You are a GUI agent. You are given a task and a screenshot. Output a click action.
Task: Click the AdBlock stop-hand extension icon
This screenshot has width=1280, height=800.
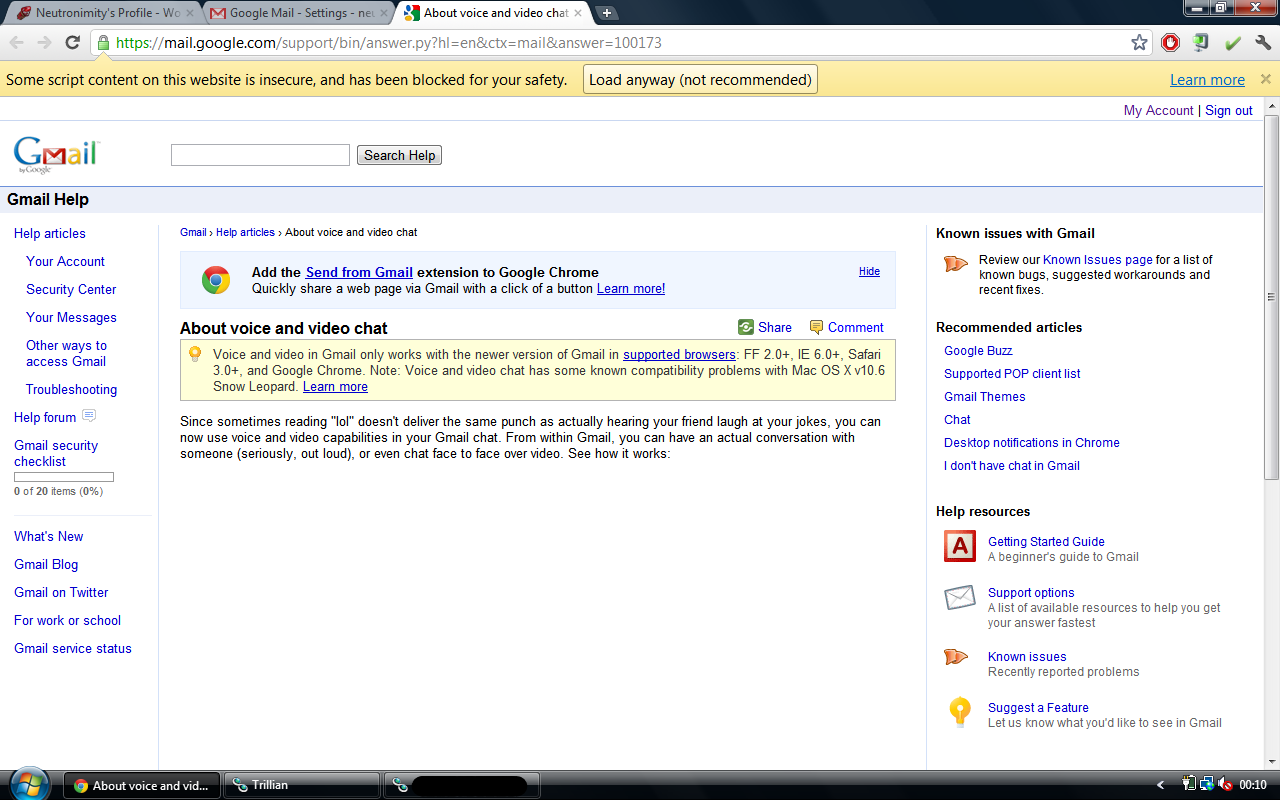1170,42
